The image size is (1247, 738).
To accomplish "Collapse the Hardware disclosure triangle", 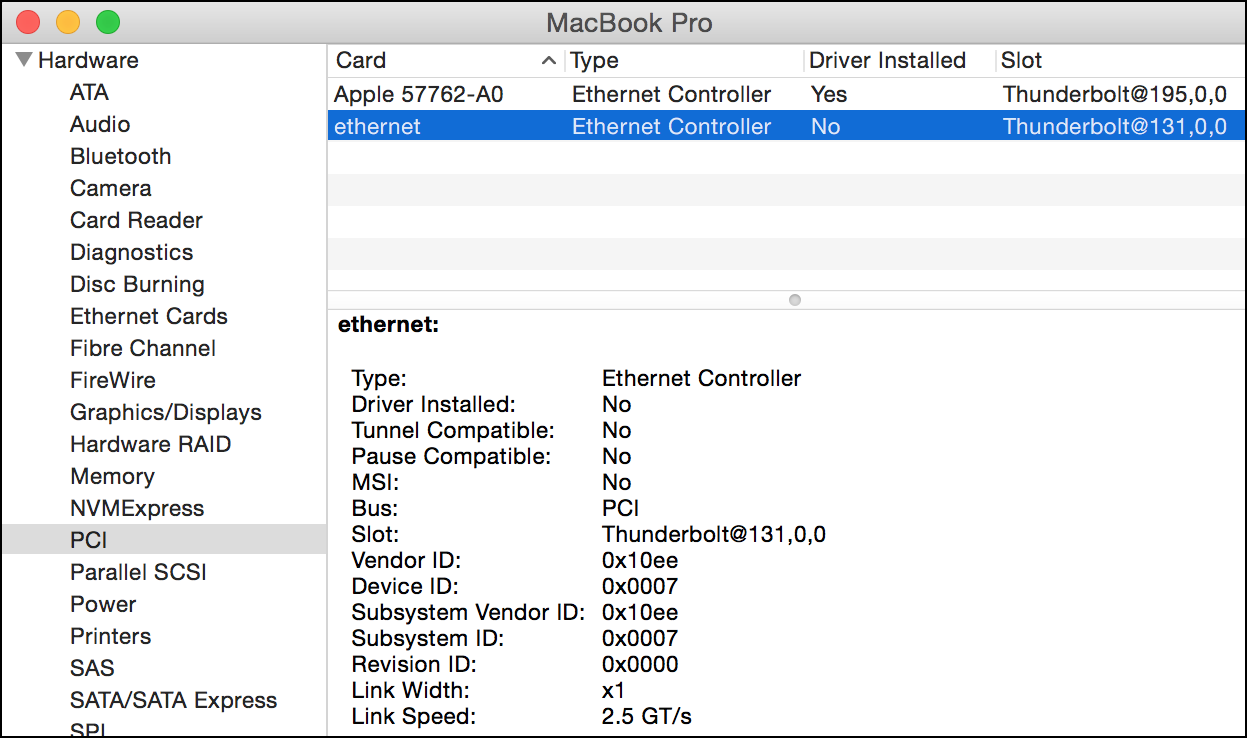I will [x=24, y=60].
